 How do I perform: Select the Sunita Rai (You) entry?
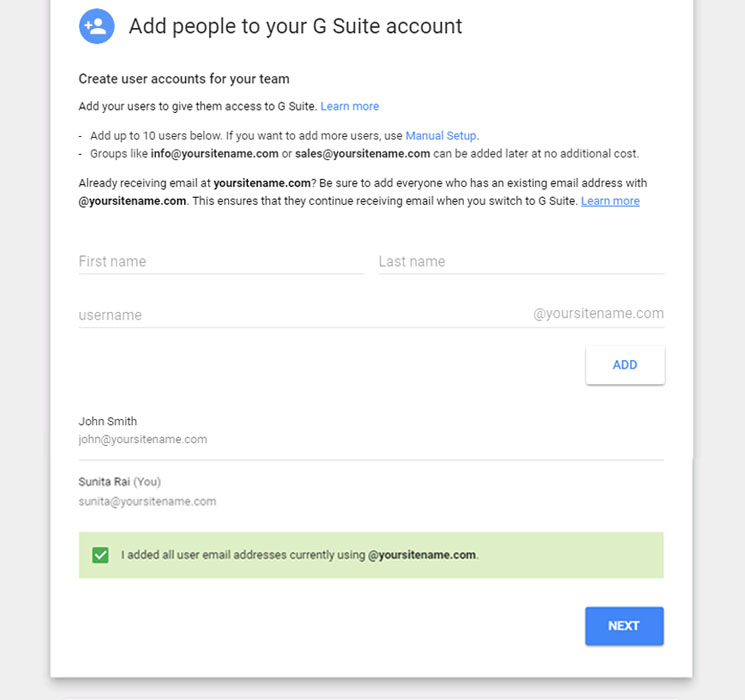(x=371, y=491)
